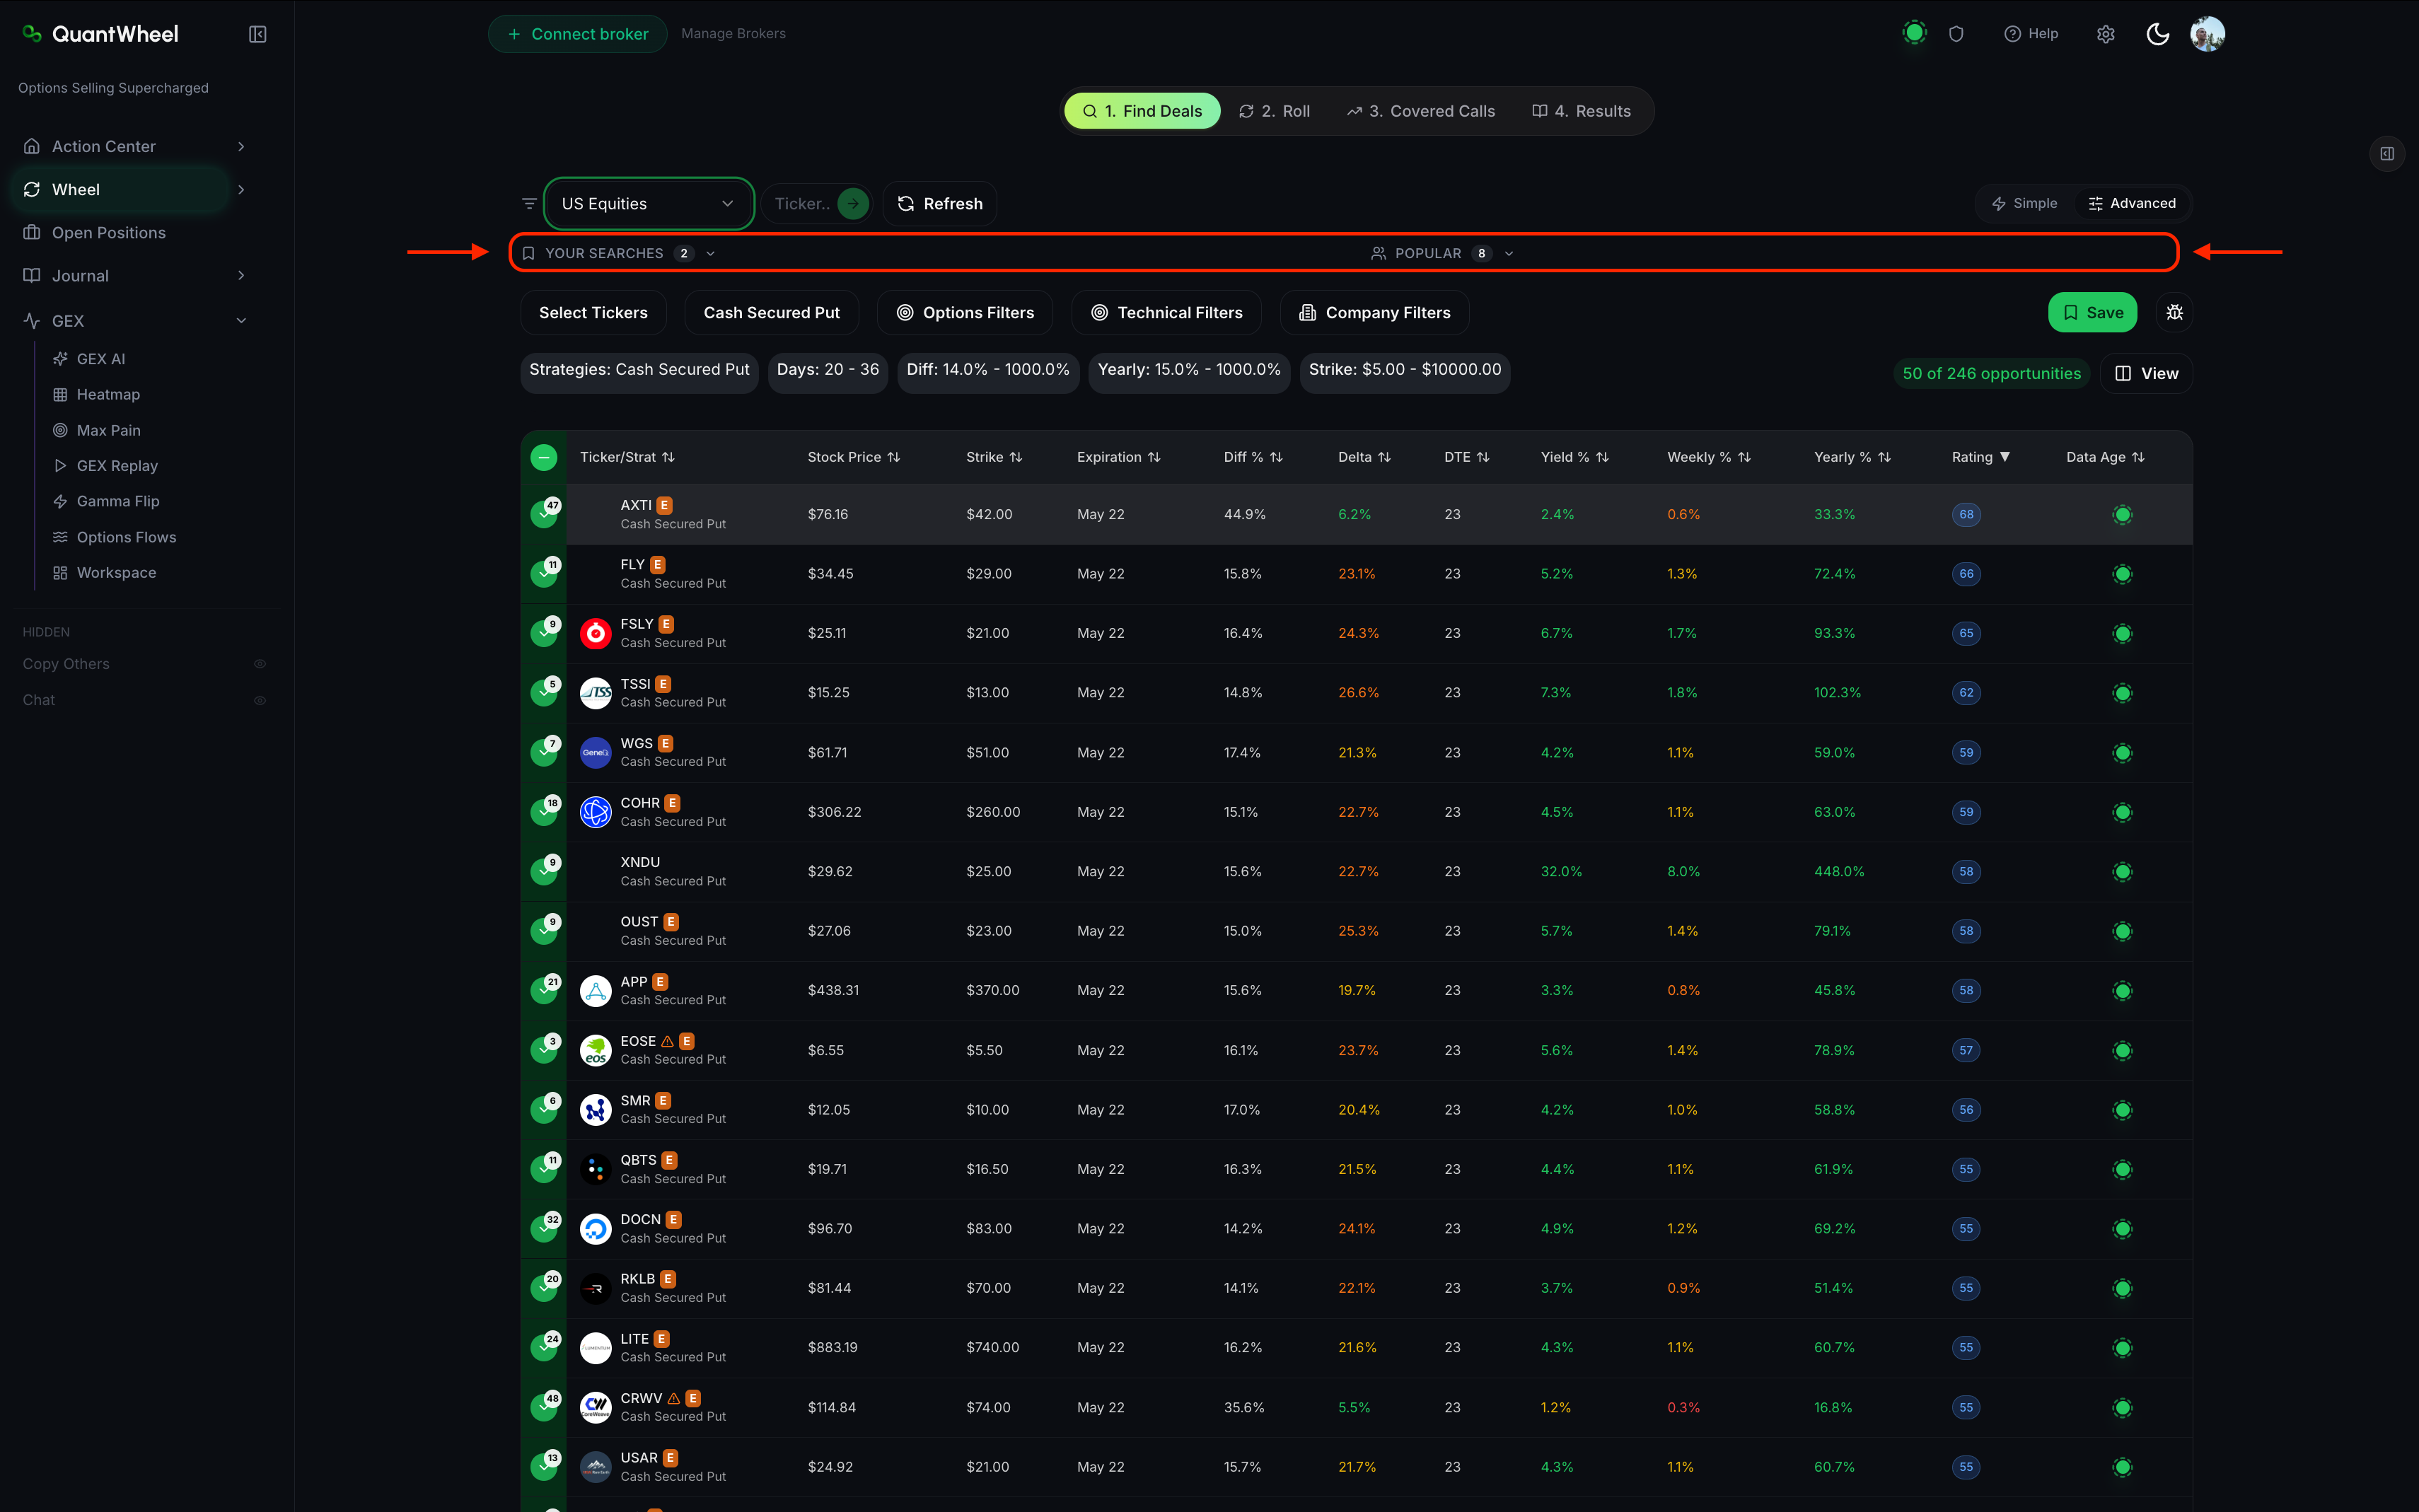
Task: Click the QuantWheel logo
Action: pos(100,34)
